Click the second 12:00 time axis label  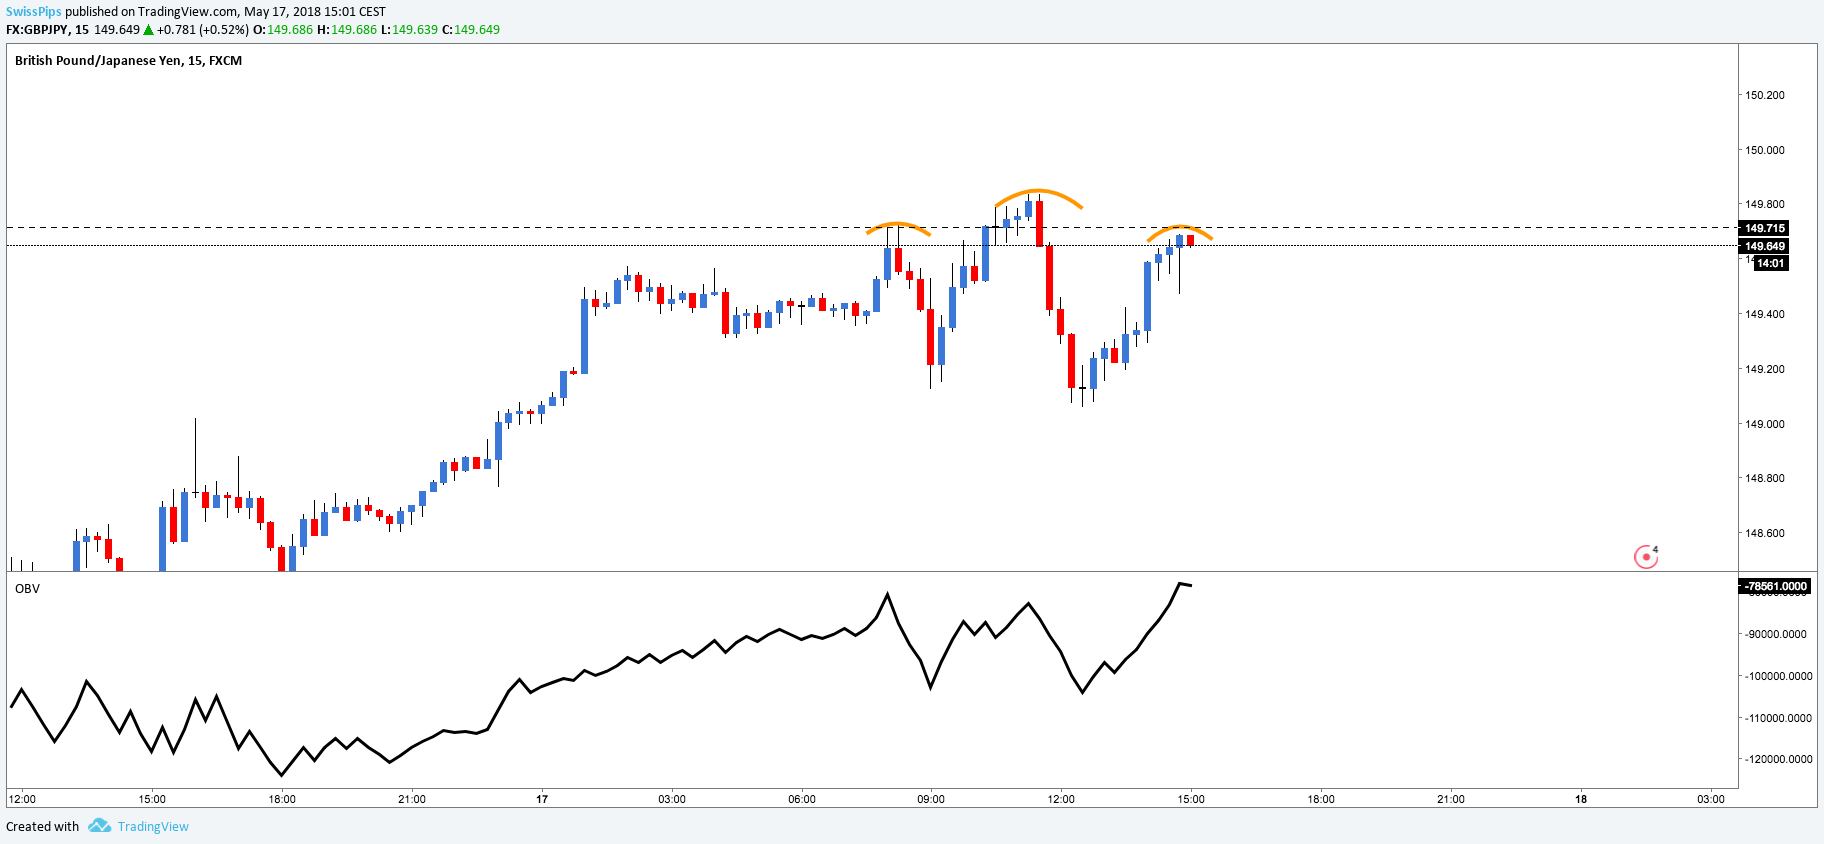(x=1061, y=799)
